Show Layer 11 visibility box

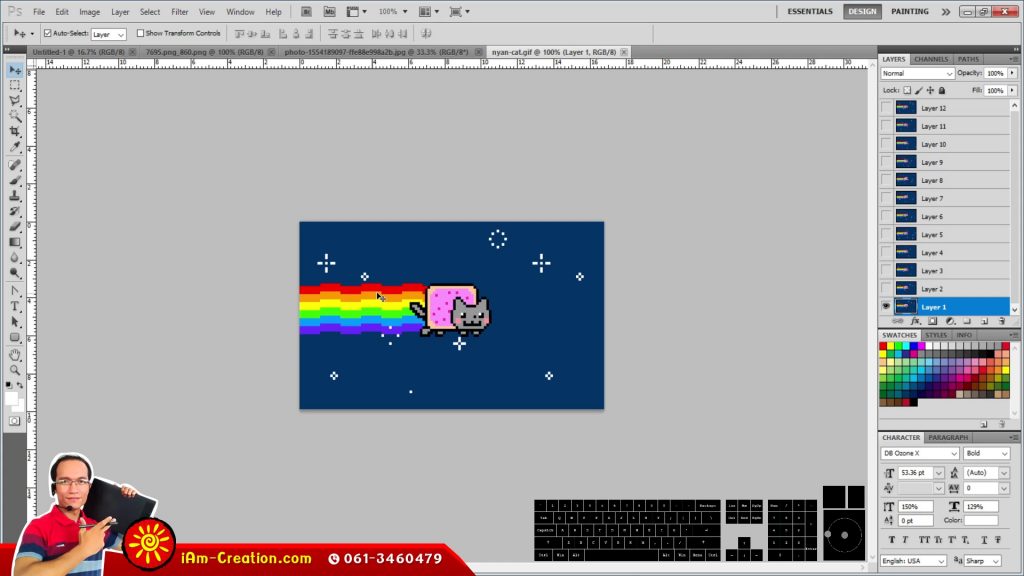coord(886,126)
